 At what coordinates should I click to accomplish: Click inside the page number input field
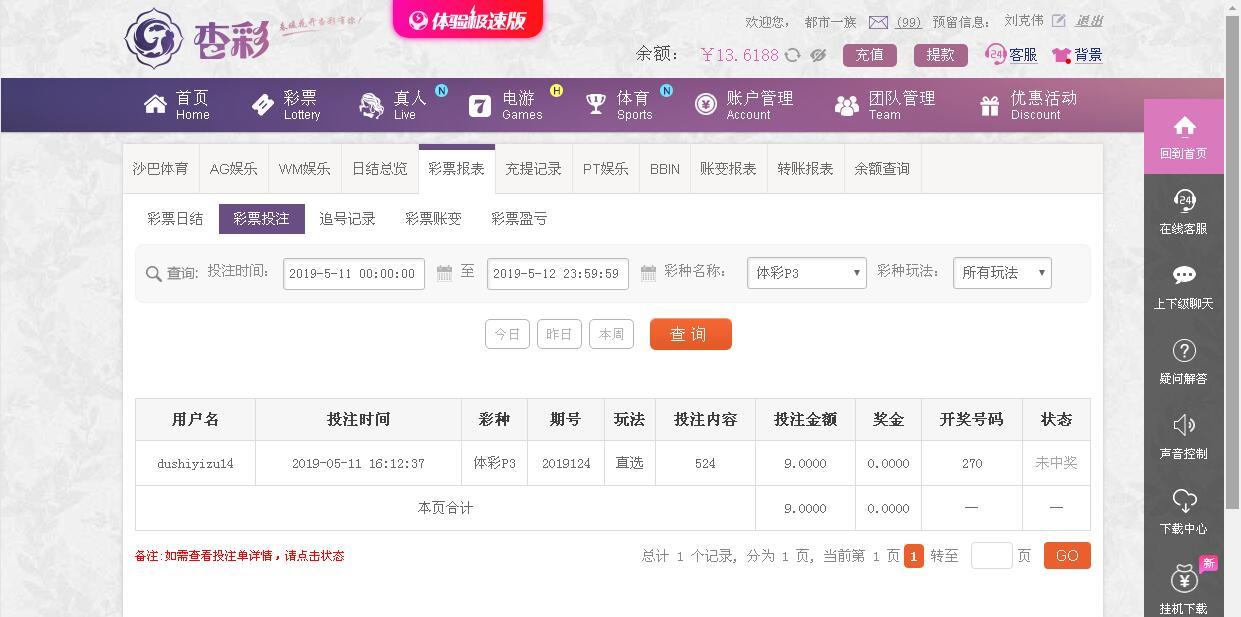[x=991, y=555]
